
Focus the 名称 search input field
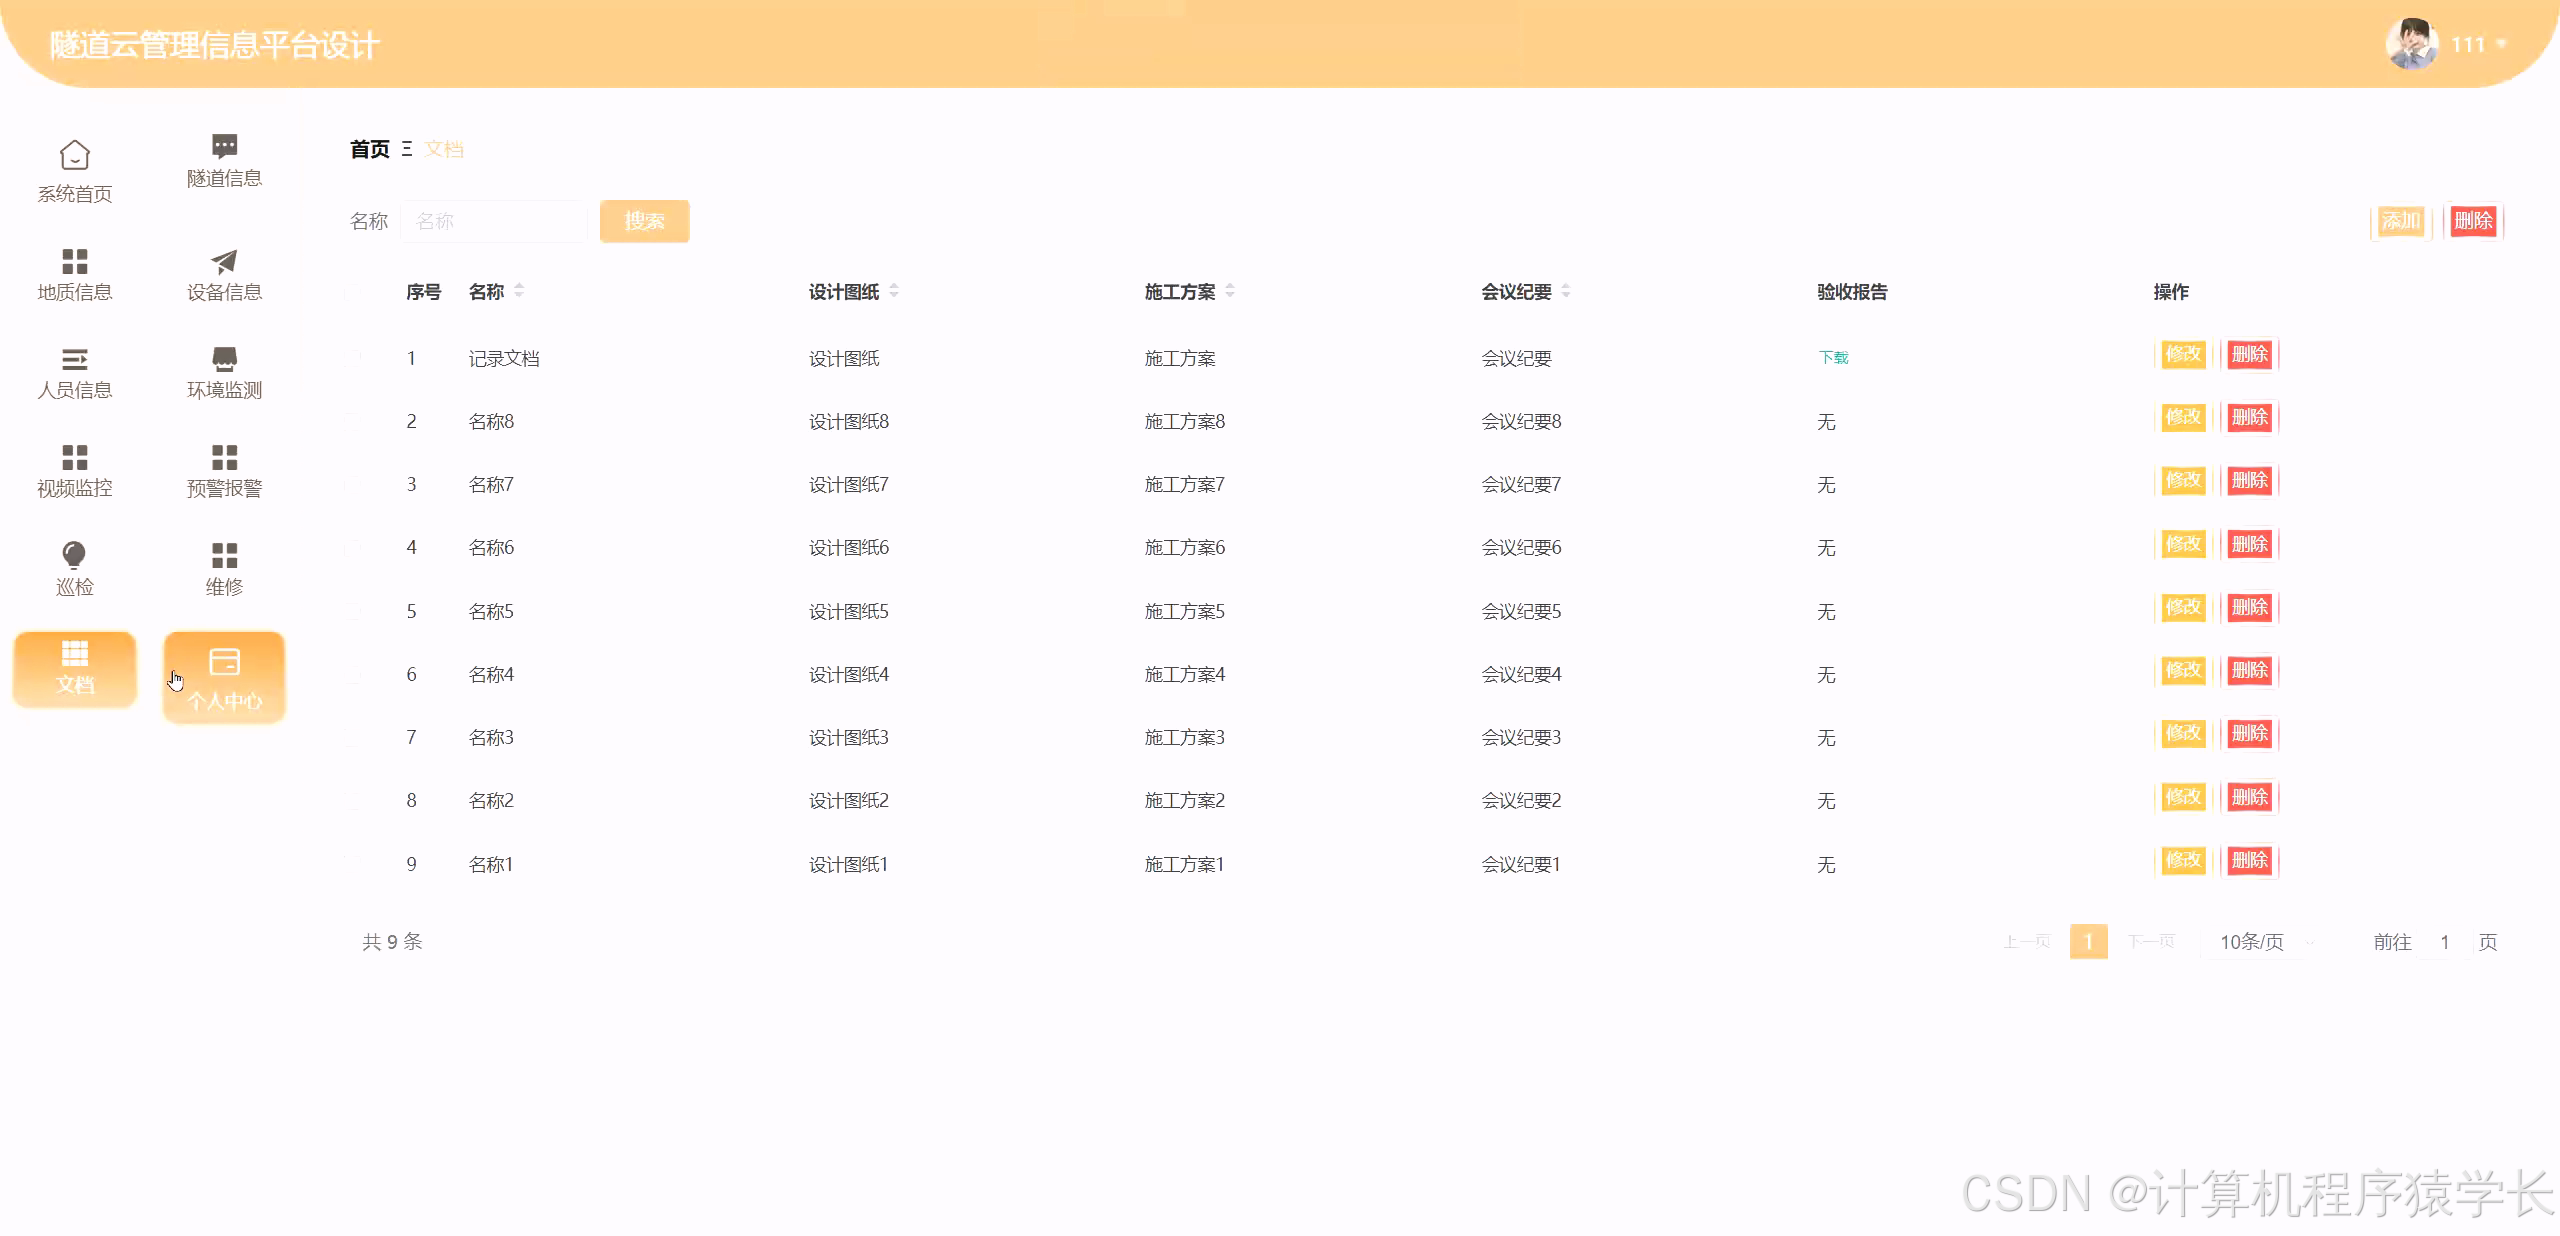coord(494,221)
